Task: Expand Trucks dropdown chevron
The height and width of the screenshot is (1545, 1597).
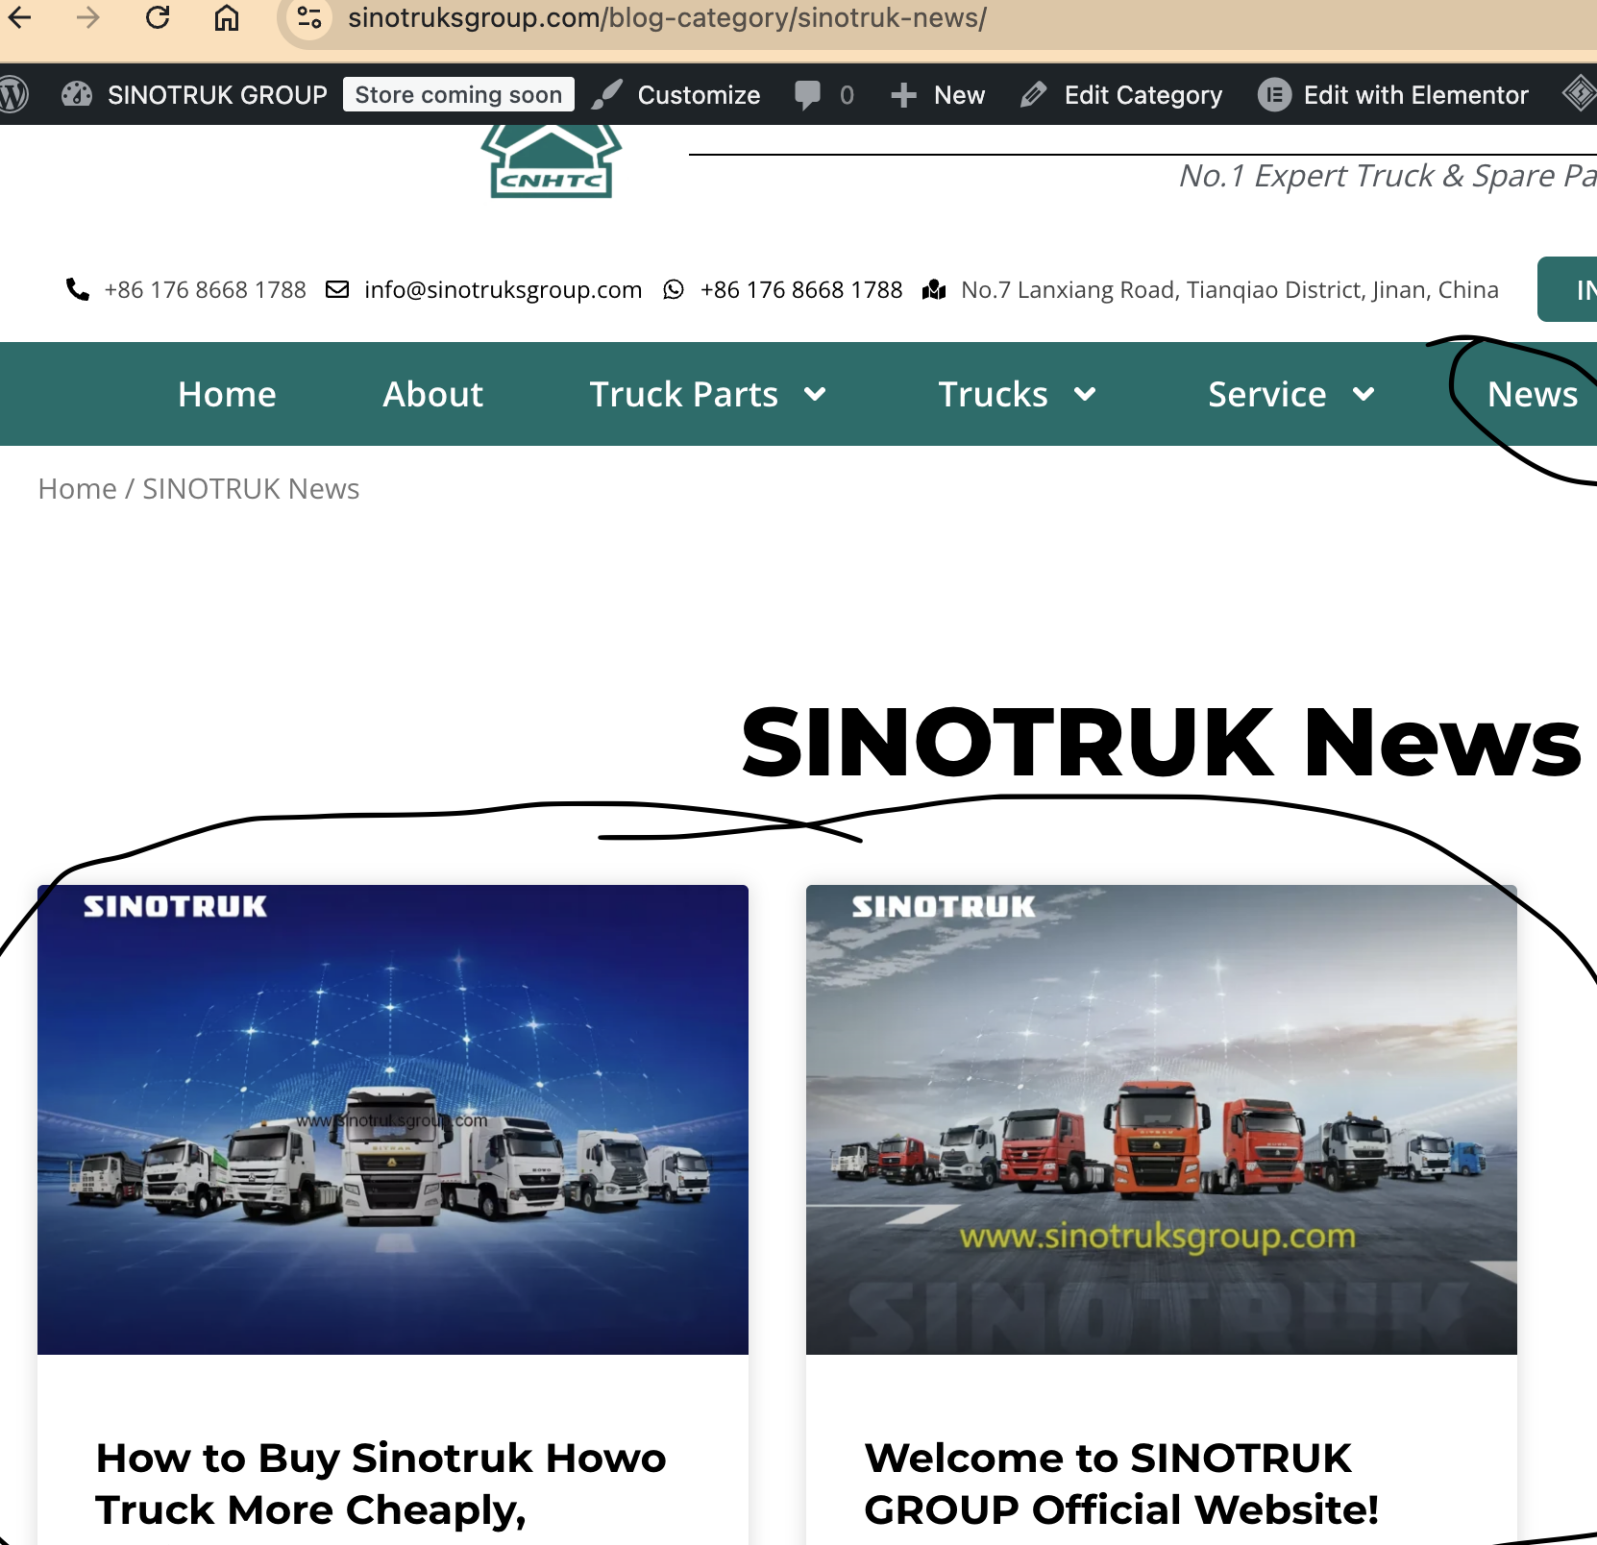Action: (x=1085, y=394)
